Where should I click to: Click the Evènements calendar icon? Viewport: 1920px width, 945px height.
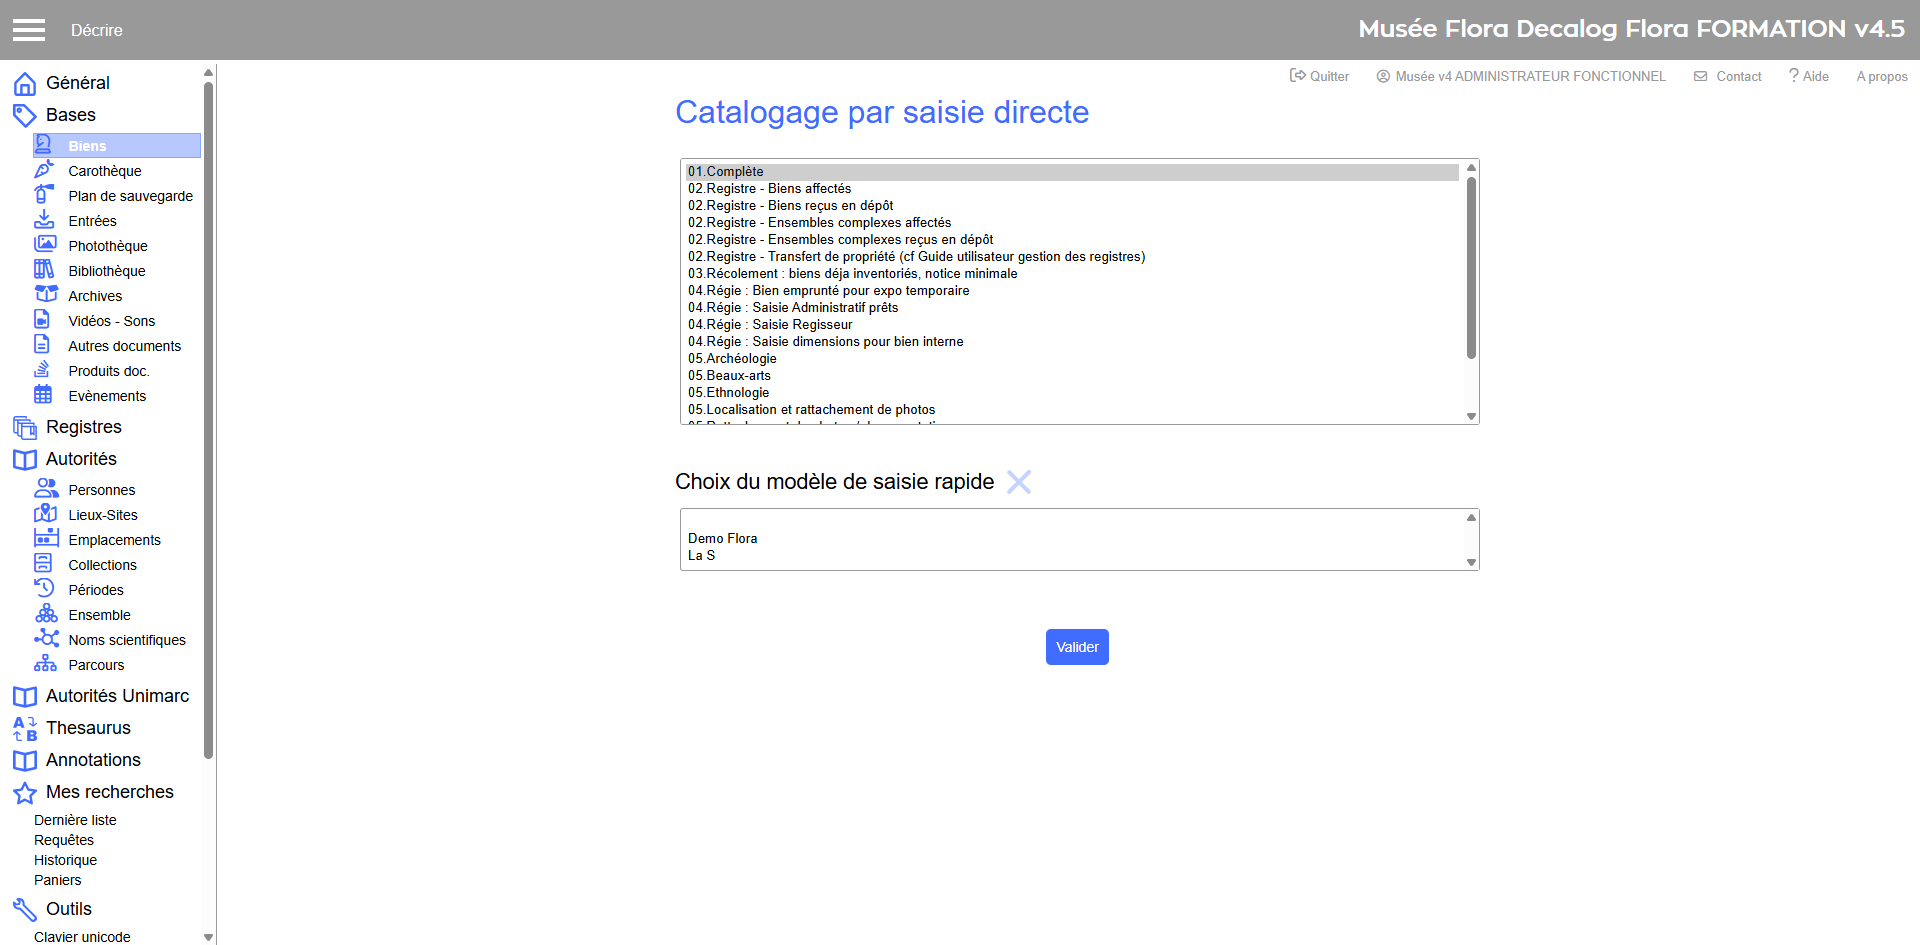(x=44, y=395)
